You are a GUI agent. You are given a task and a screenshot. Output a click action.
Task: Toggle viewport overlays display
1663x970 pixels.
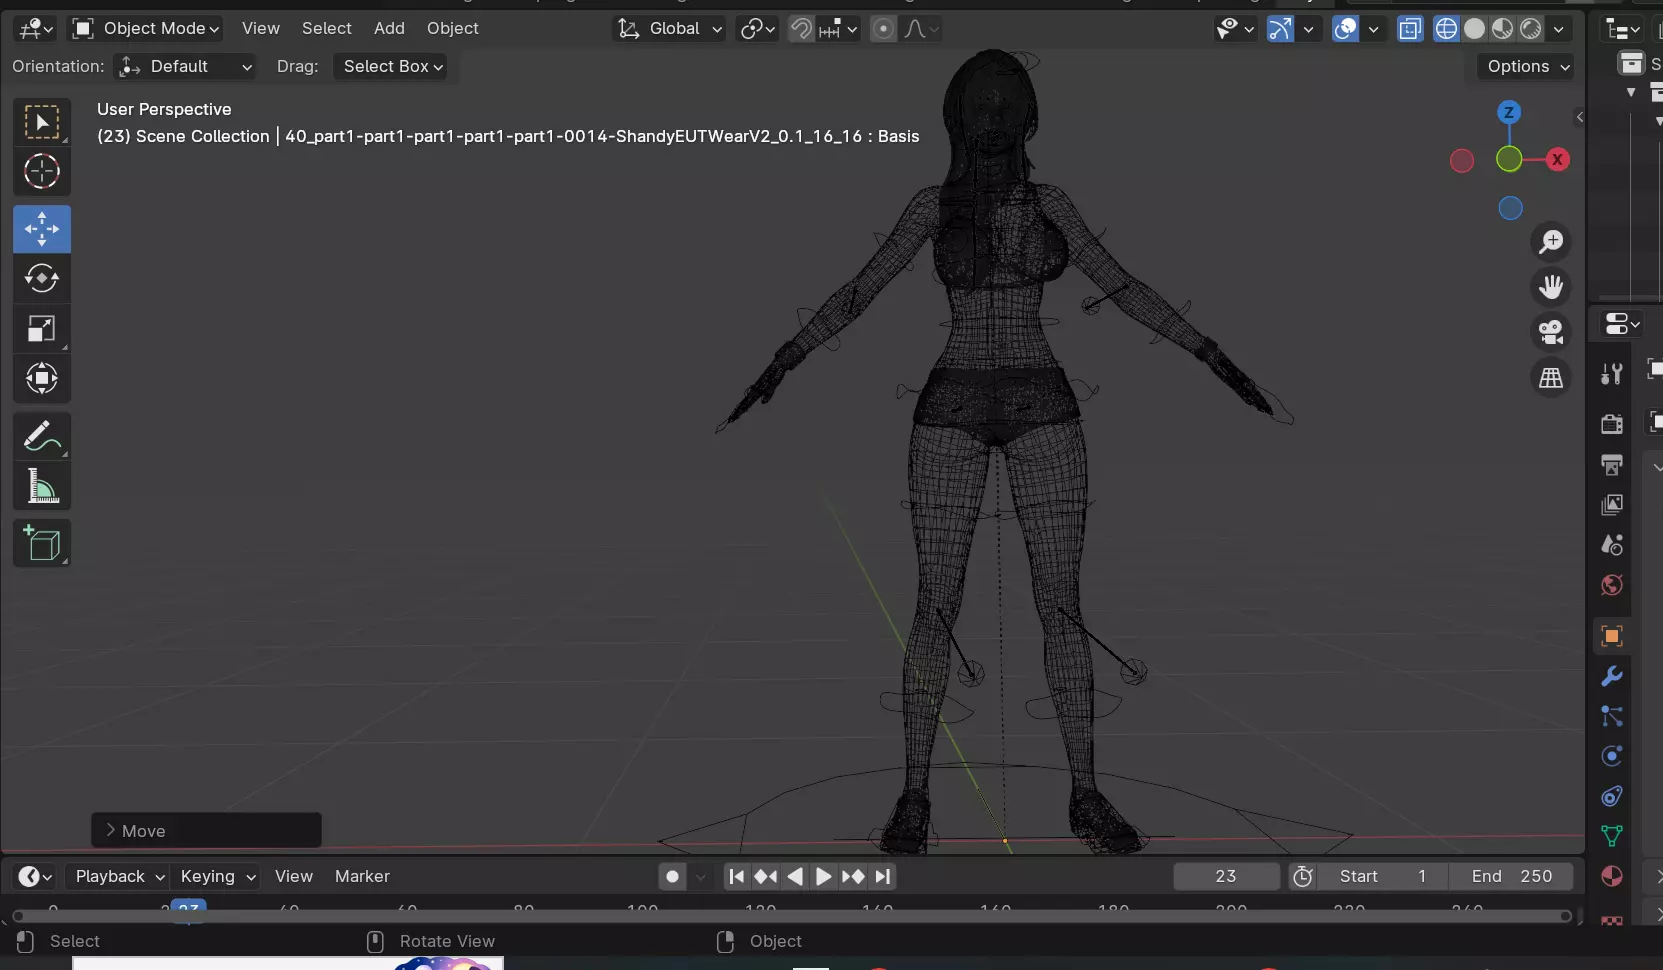click(1346, 29)
